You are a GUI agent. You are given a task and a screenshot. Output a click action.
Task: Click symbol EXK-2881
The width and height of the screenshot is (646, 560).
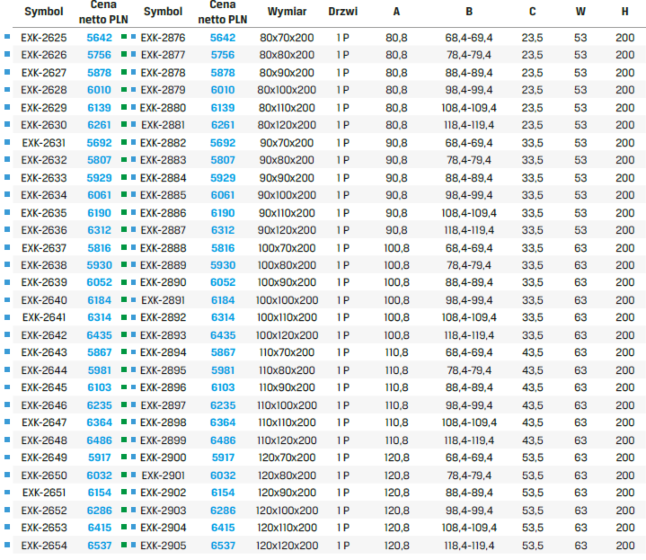pyautogui.click(x=163, y=125)
